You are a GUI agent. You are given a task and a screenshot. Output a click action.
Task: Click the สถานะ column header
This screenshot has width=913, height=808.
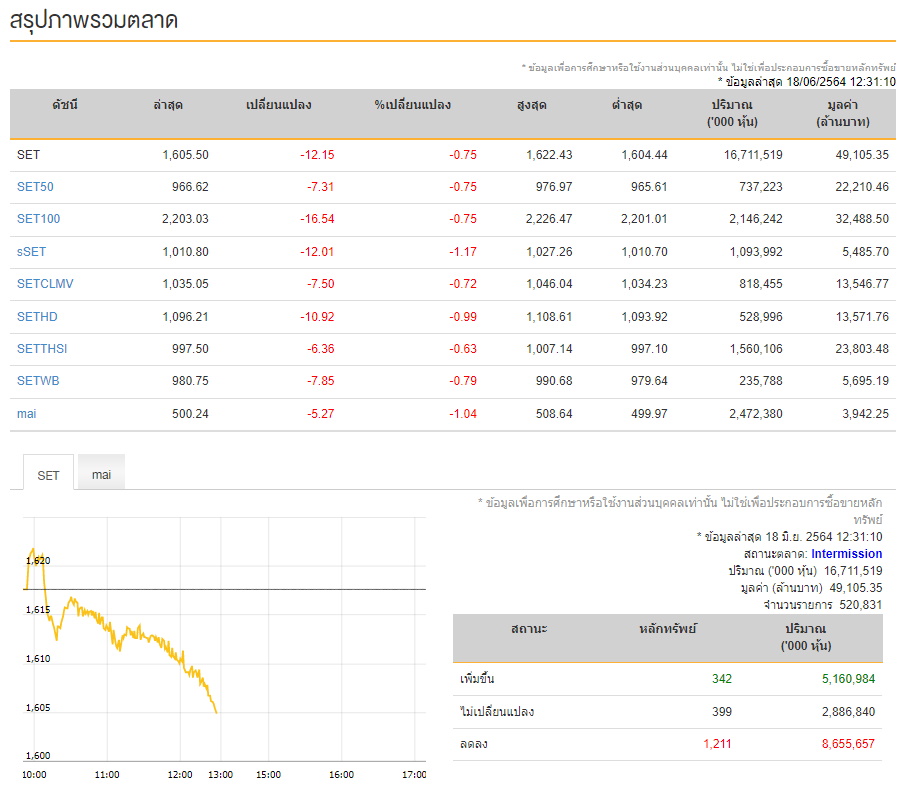[529, 629]
